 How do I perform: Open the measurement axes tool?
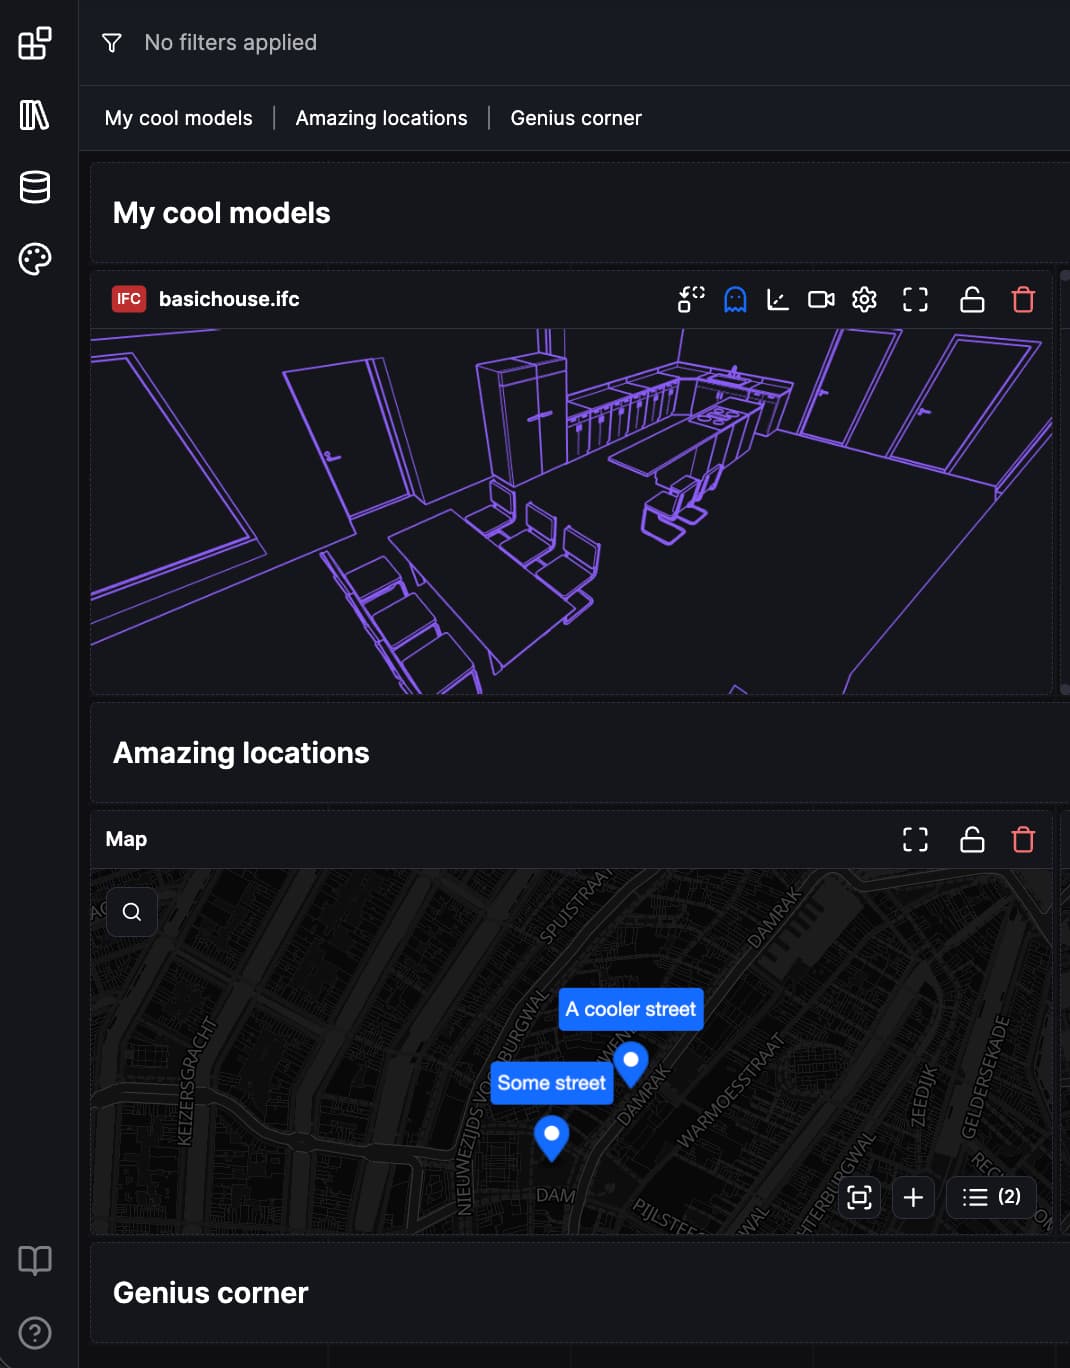pyautogui.click(x=778, y=299)
